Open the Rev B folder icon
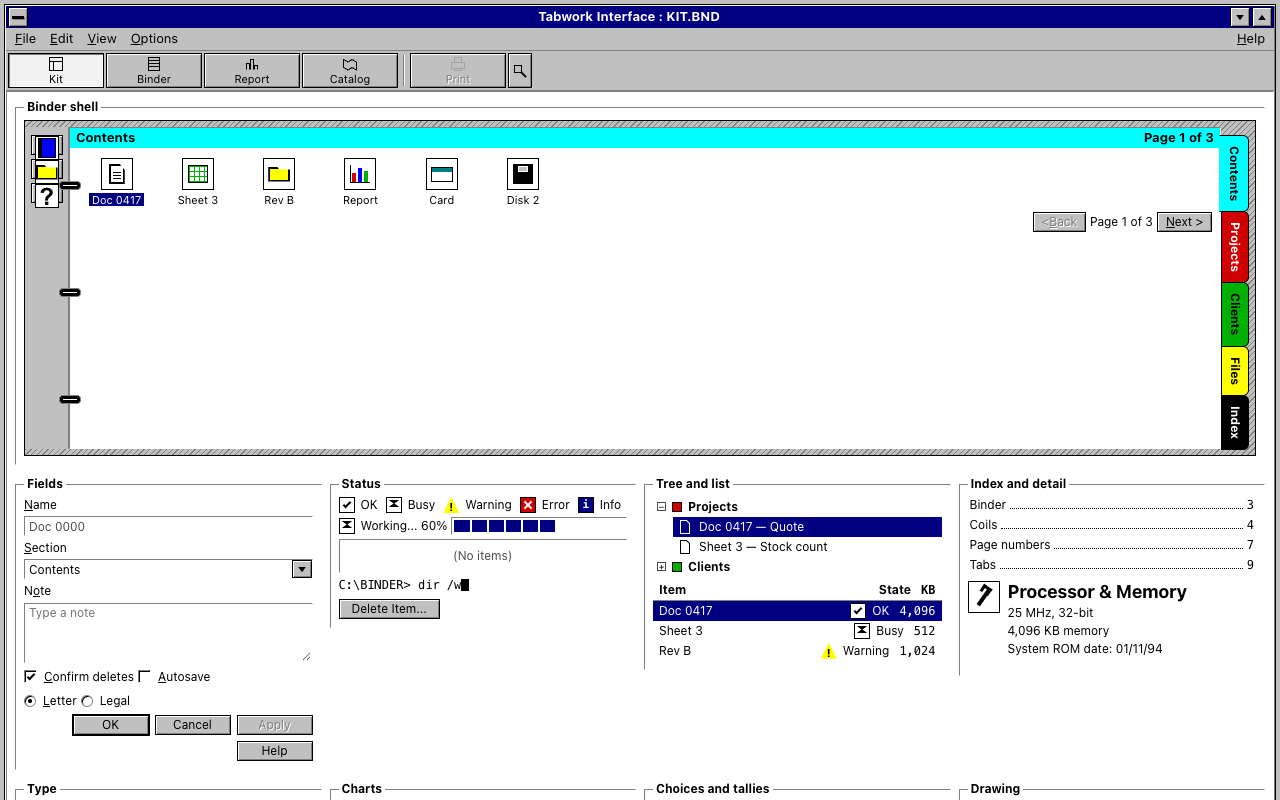Viewport: 1280px width, 800px height. click(x=279, y=174)
